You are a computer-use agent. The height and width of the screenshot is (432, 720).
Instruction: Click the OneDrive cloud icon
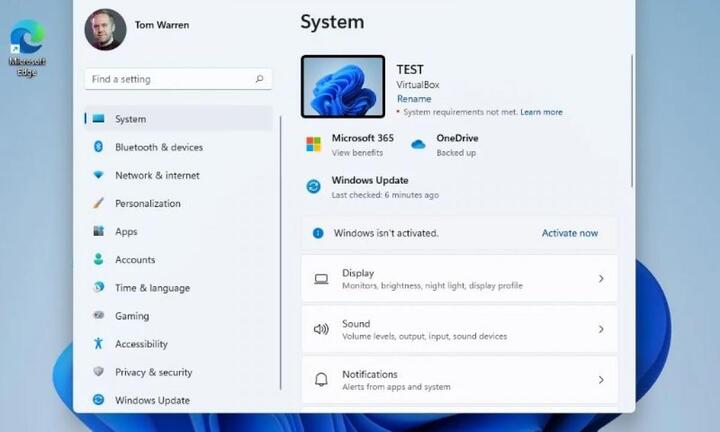pyautogui.click(x=418, y=145)
